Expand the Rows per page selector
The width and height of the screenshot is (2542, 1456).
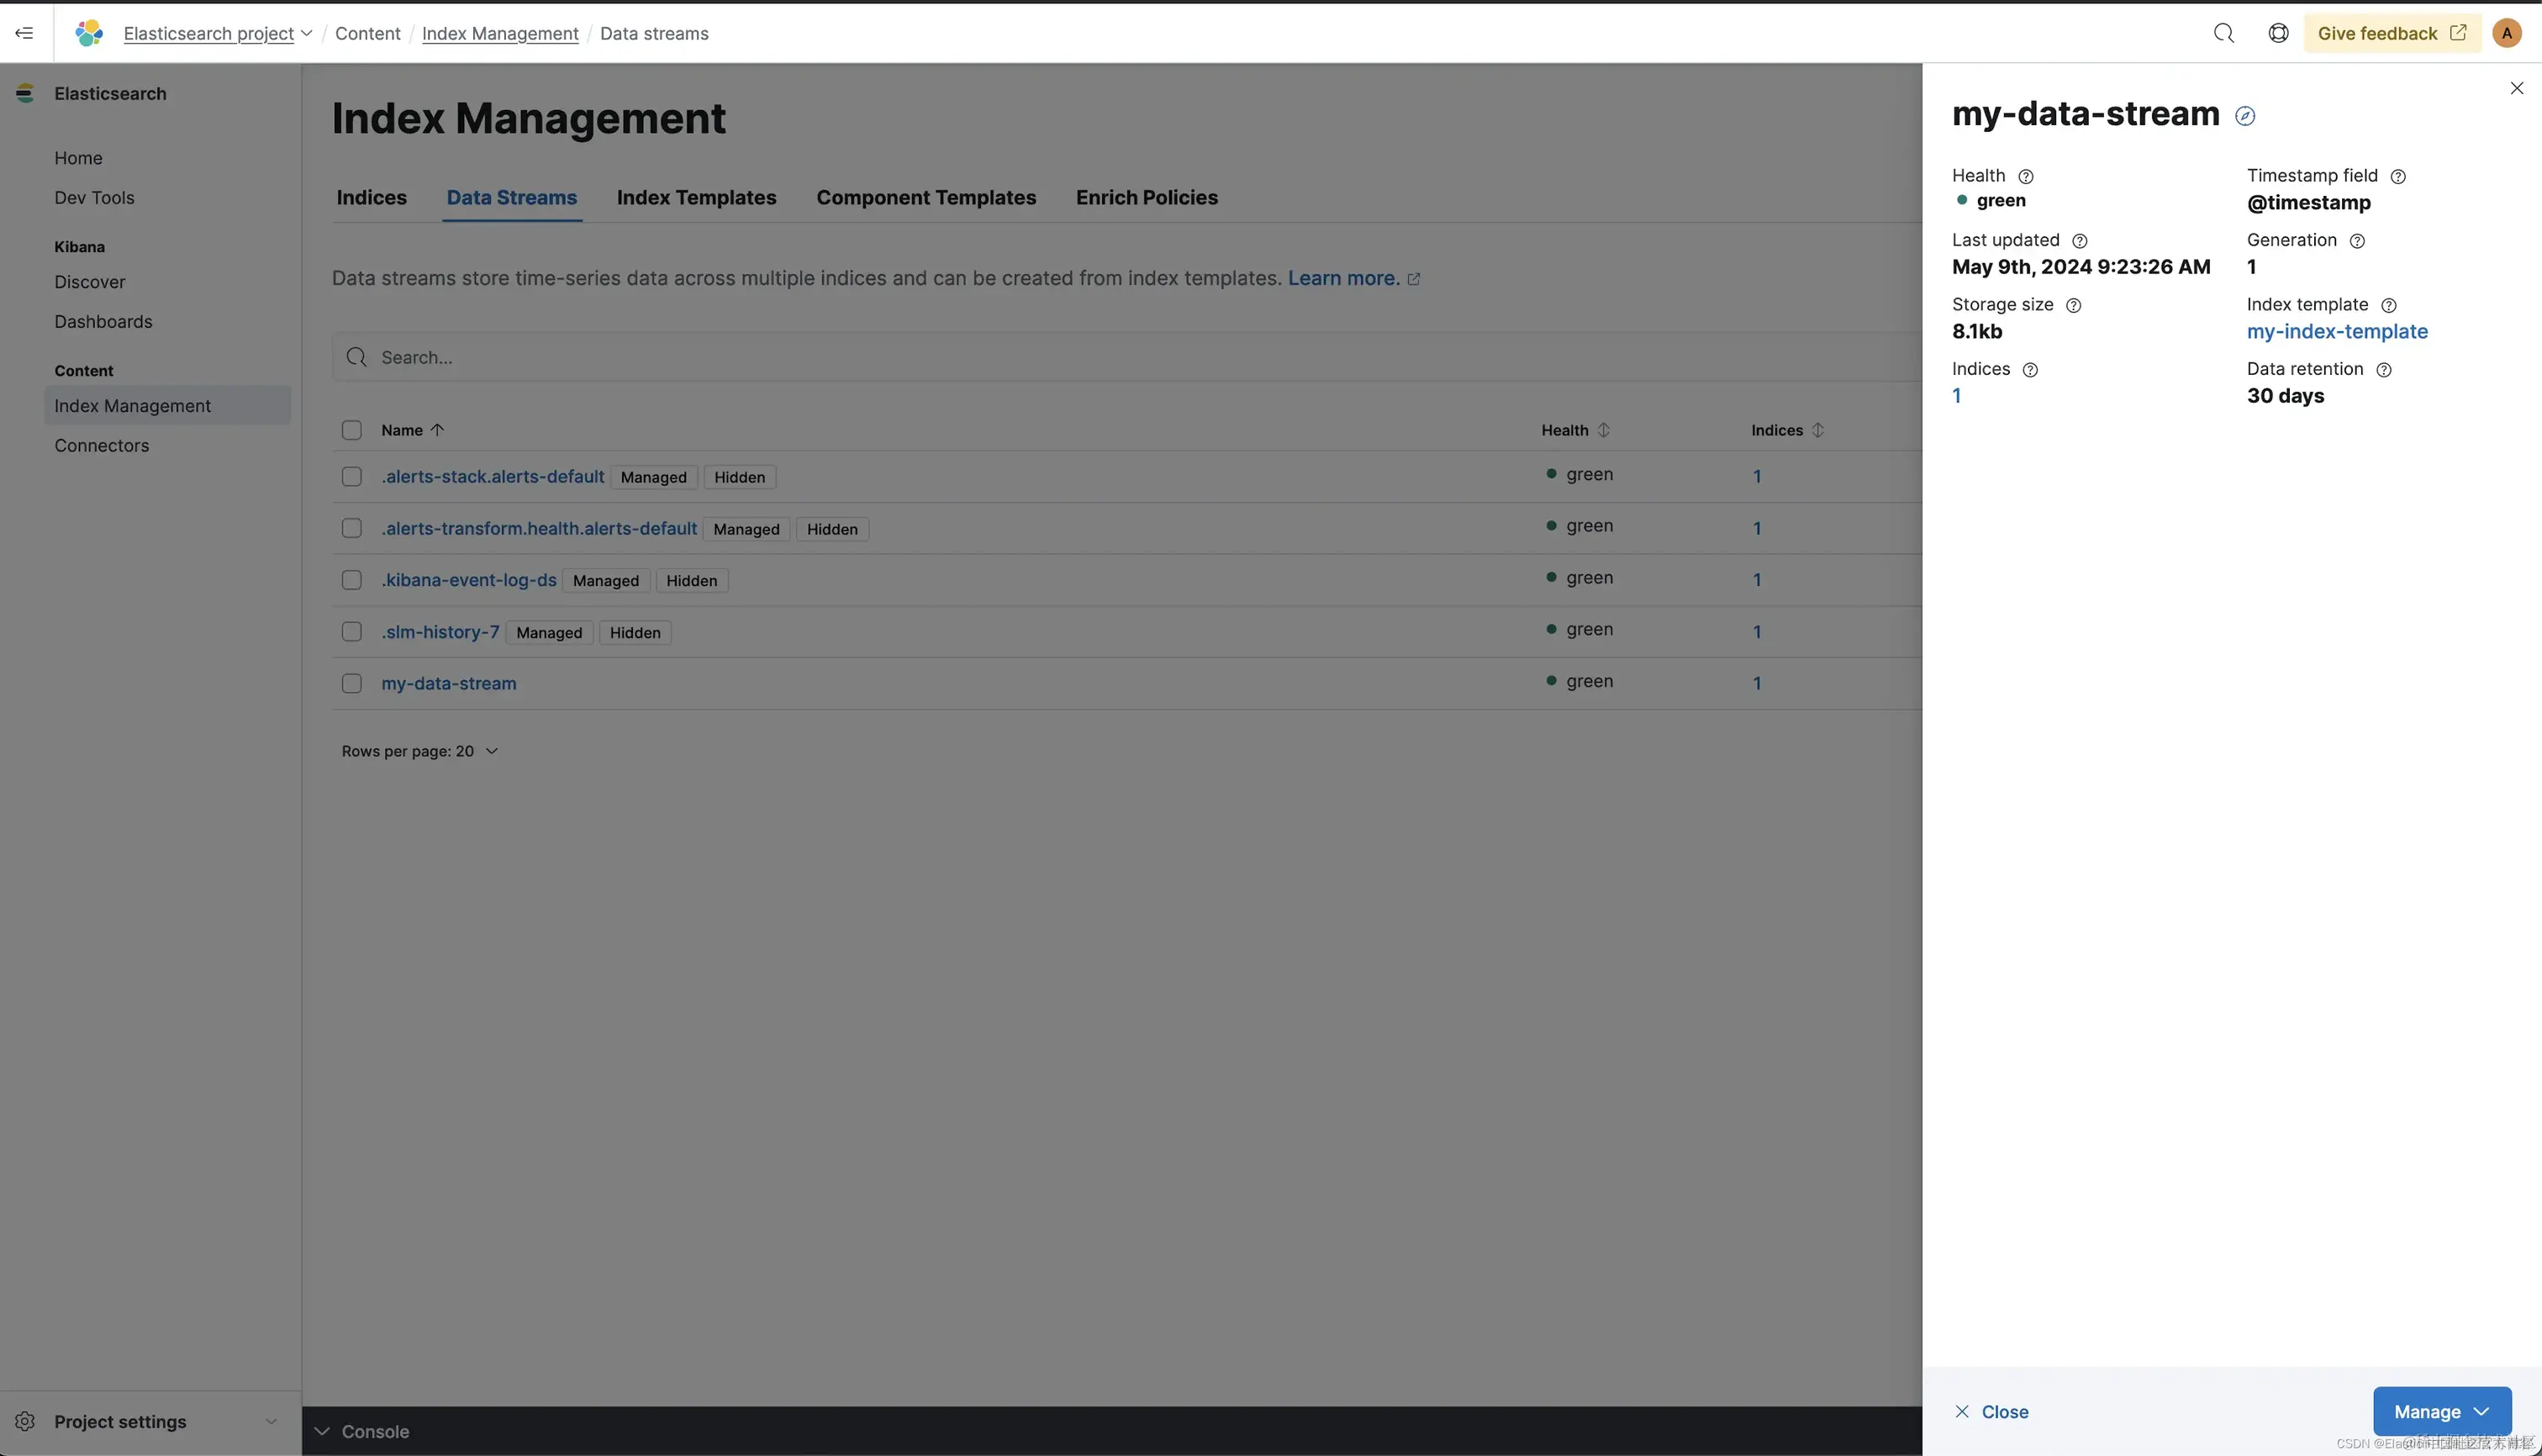coord(420,751)
